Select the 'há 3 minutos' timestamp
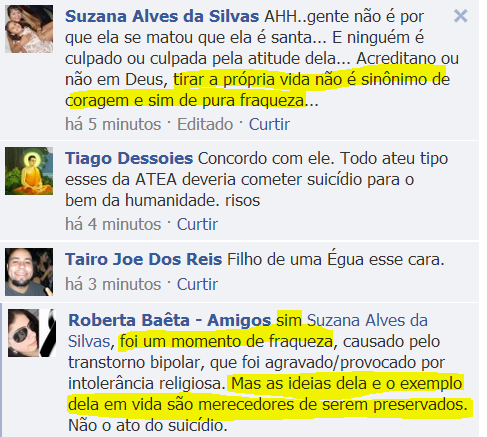 point(113,284)
